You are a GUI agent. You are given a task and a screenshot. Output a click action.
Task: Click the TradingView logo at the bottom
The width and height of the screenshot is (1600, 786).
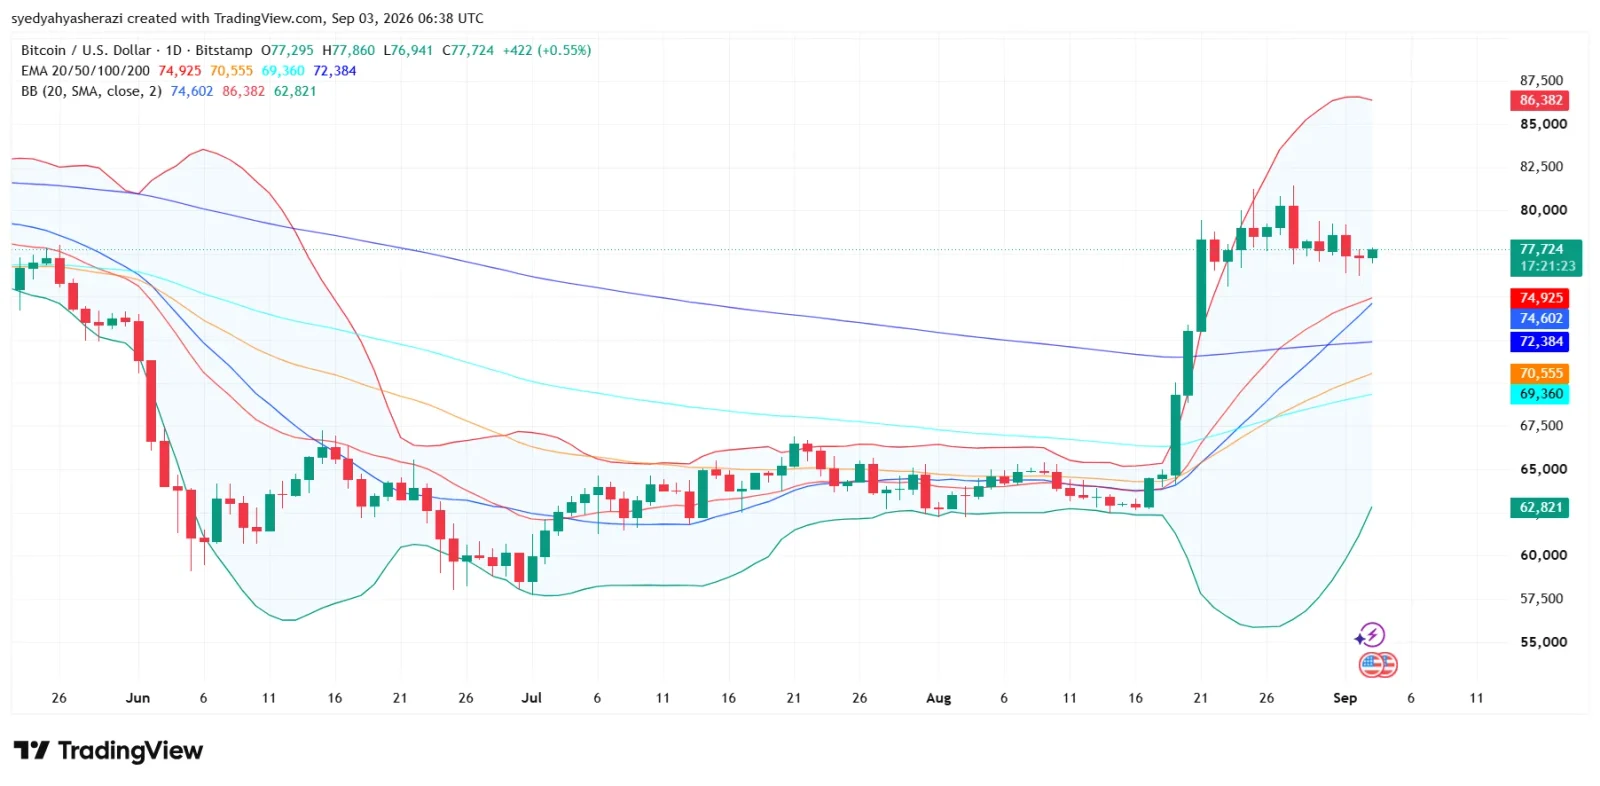(x=108, y=750)
